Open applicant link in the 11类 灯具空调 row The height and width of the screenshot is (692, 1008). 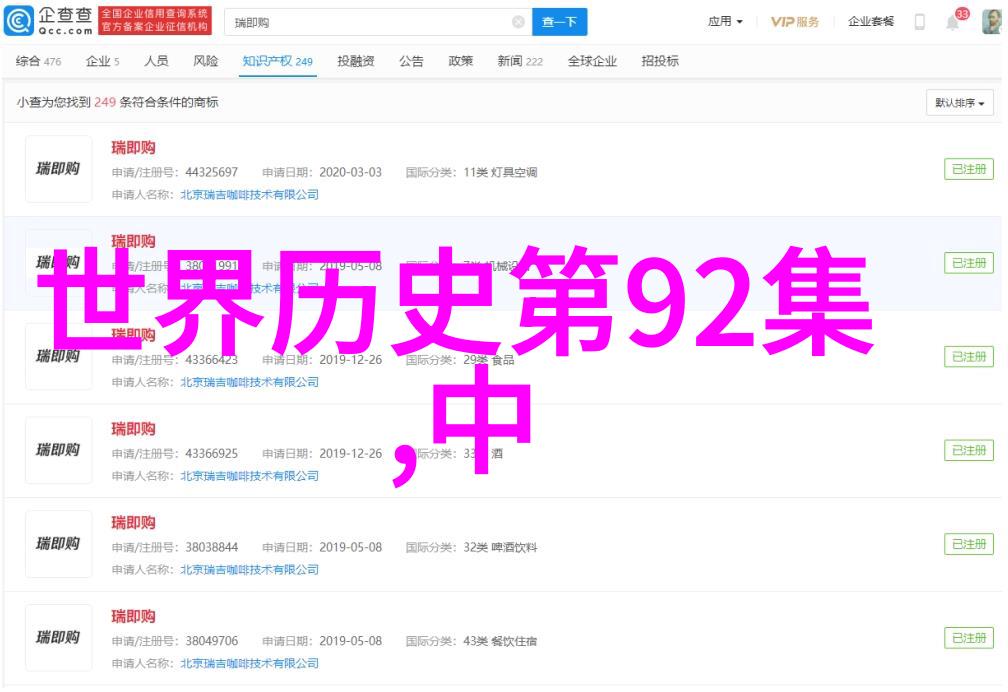point(249,194)
